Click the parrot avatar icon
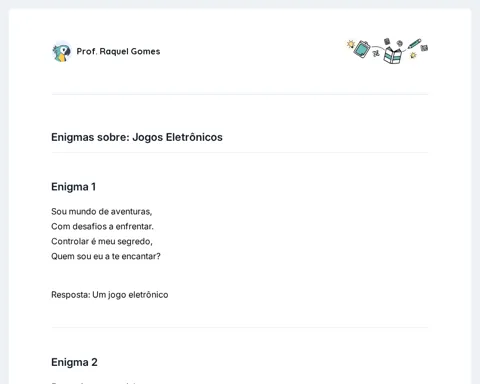The image size is (480, 384). pyautogui.click(x=62, y=52)
